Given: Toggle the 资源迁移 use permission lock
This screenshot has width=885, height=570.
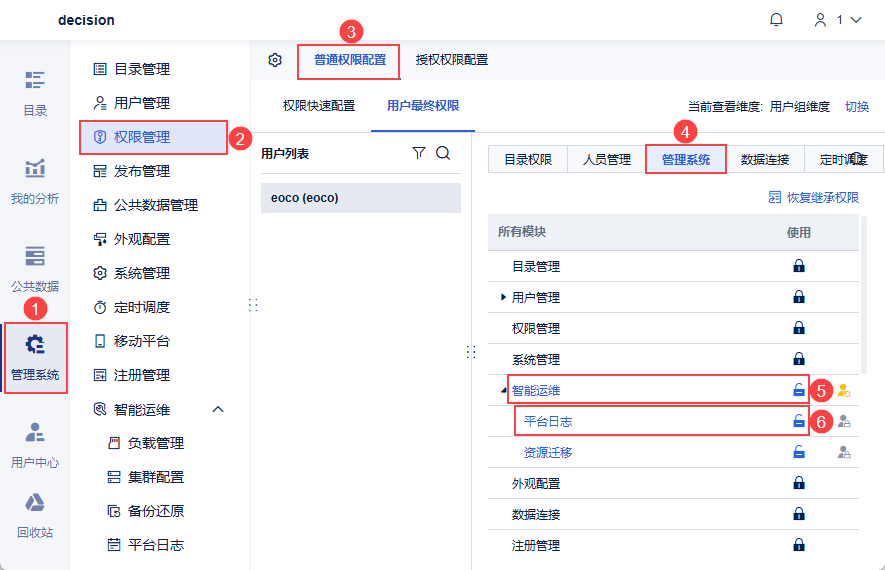Looking at the screenshot, I should pyautogui.click(x=798, y=453).
